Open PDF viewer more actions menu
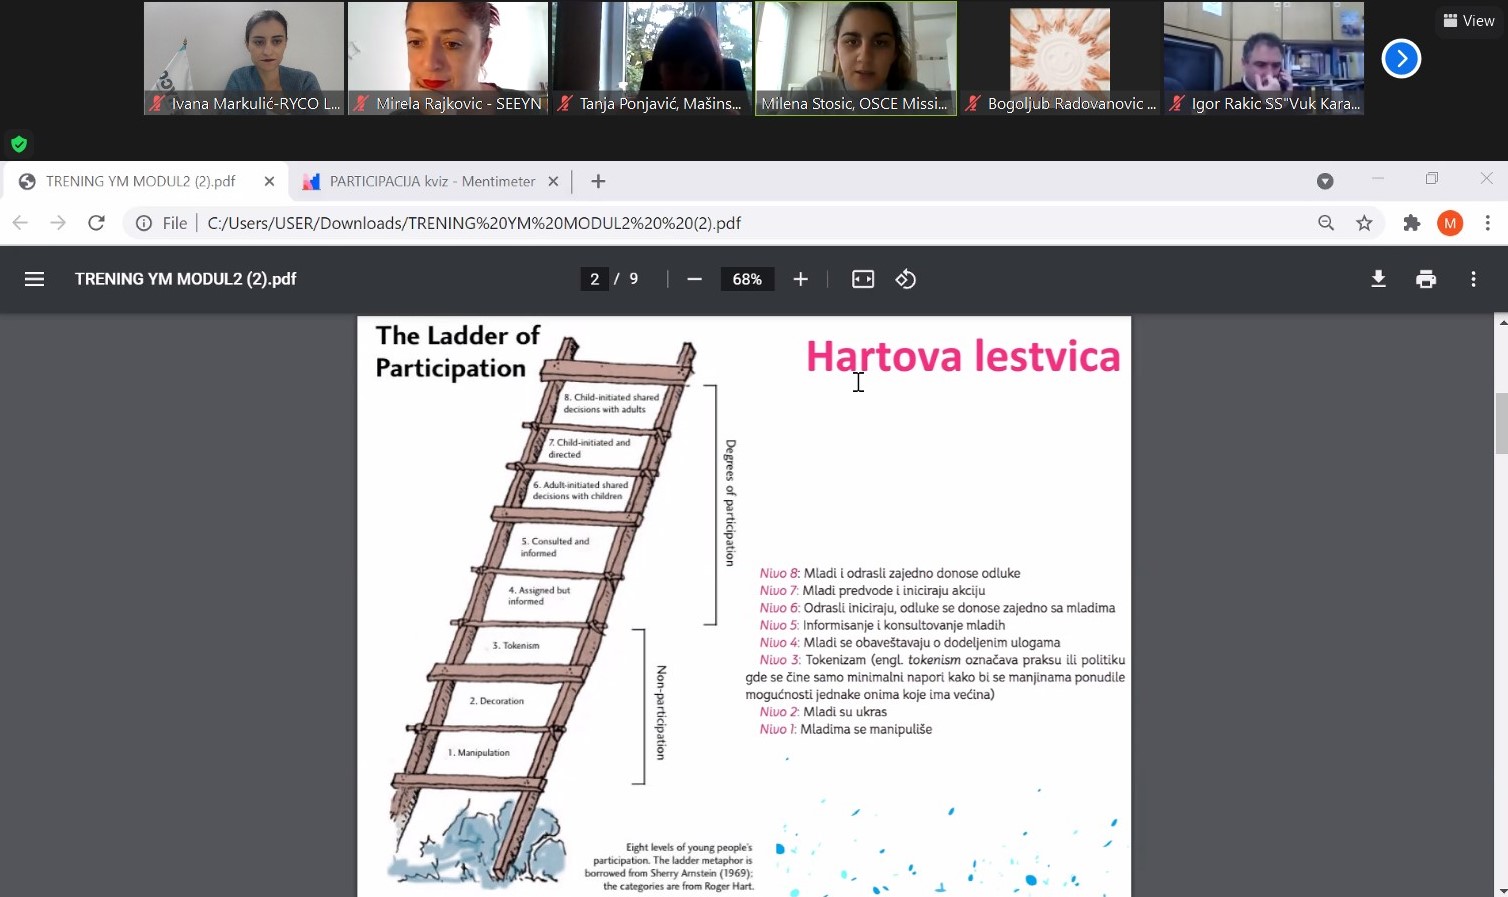This screenshot has height=897, width=1508. (x=1473, y=279)
